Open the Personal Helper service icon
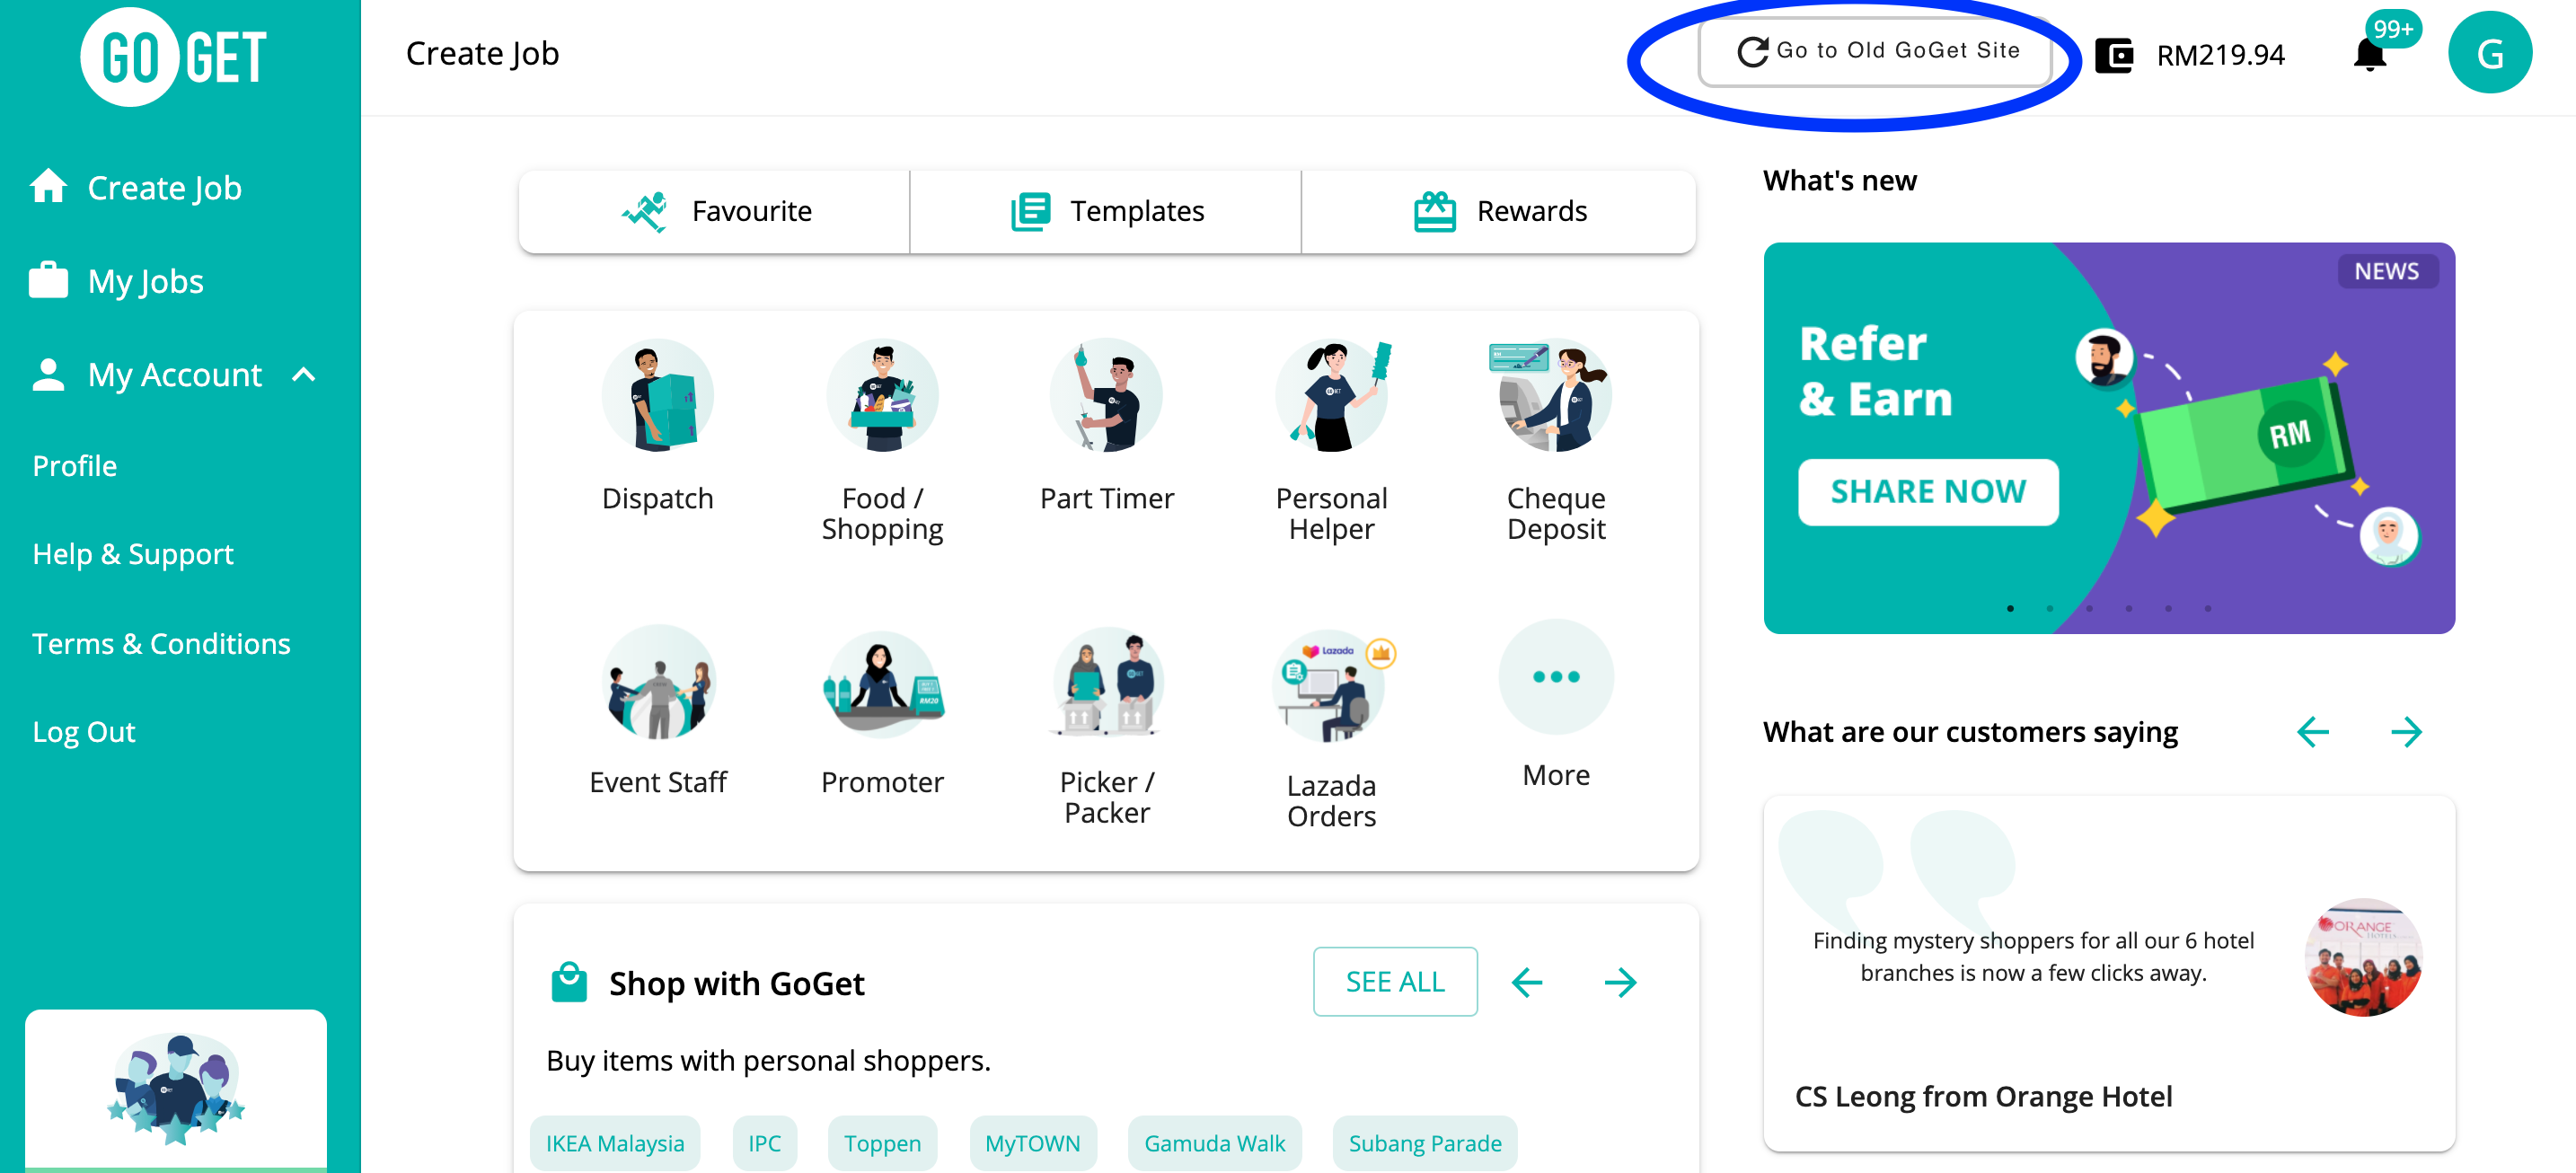Image resolution: width=2576 pixels, height=1173 pixels. coord(1330,397)
